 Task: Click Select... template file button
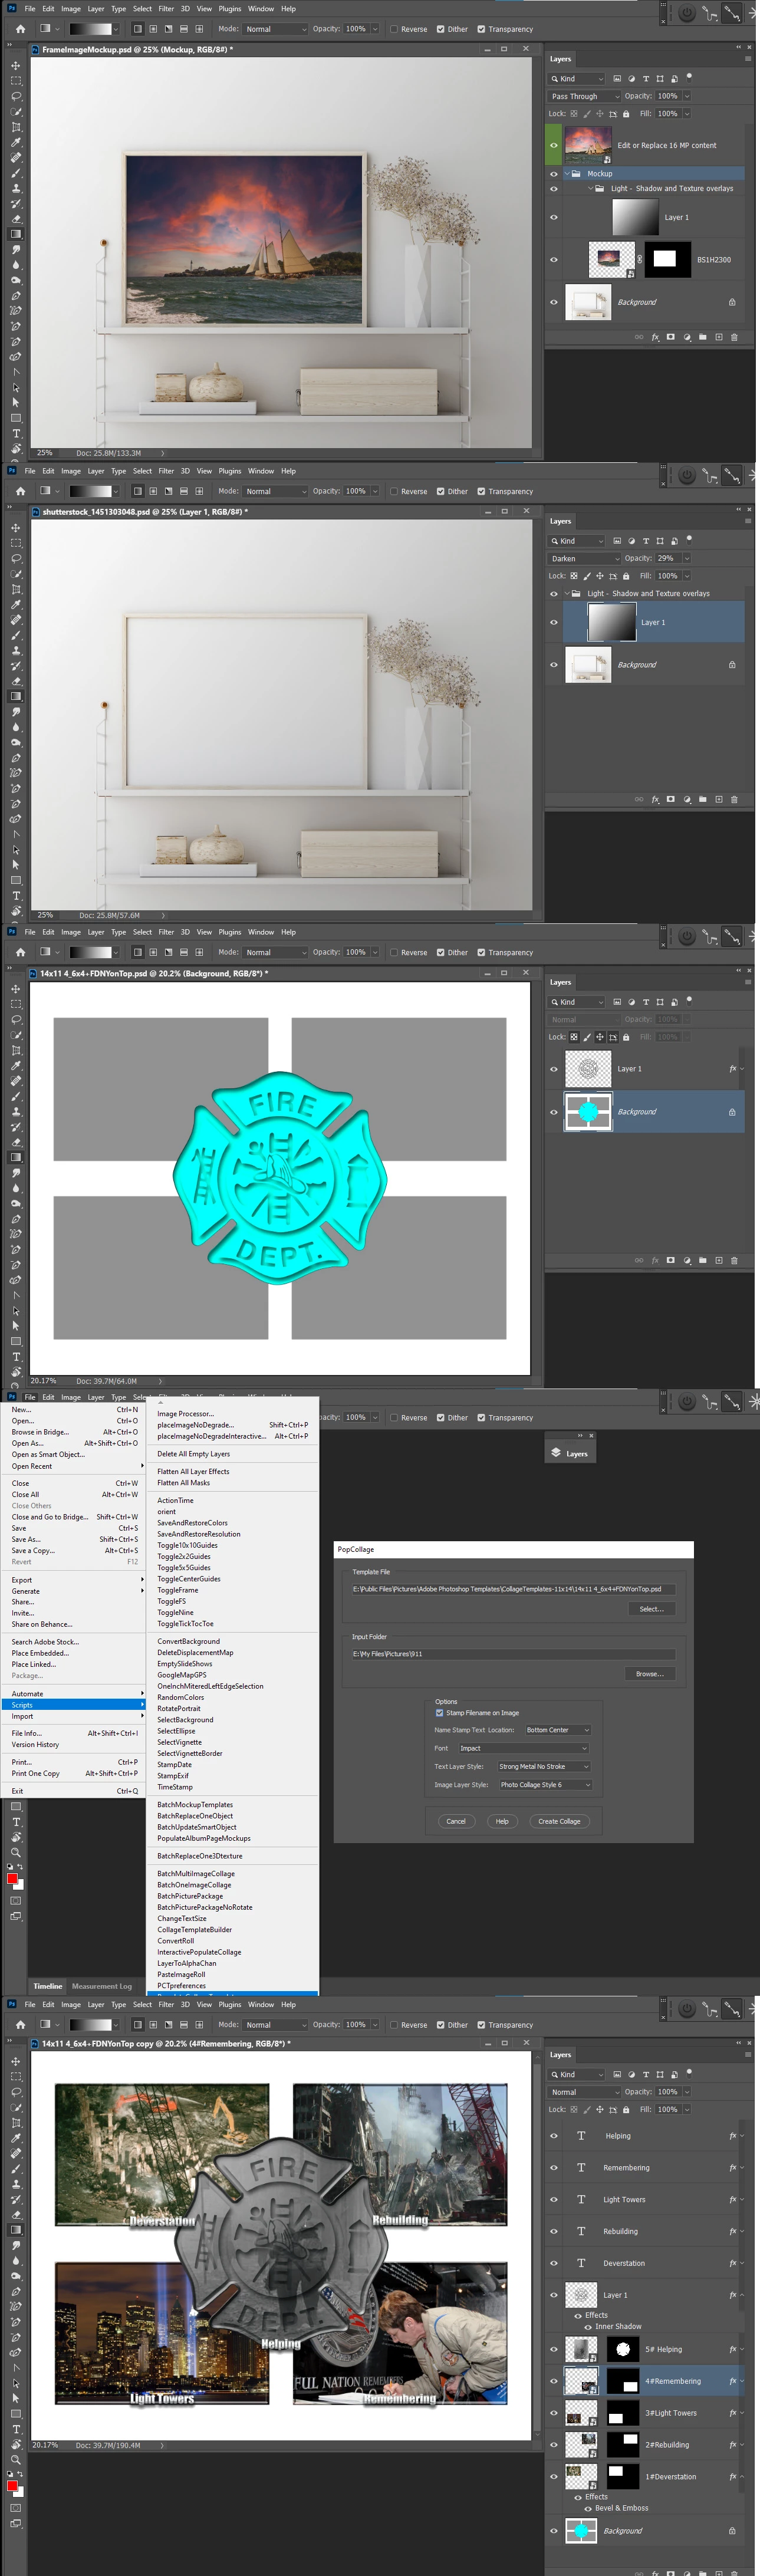click(x=651, y=1609)
